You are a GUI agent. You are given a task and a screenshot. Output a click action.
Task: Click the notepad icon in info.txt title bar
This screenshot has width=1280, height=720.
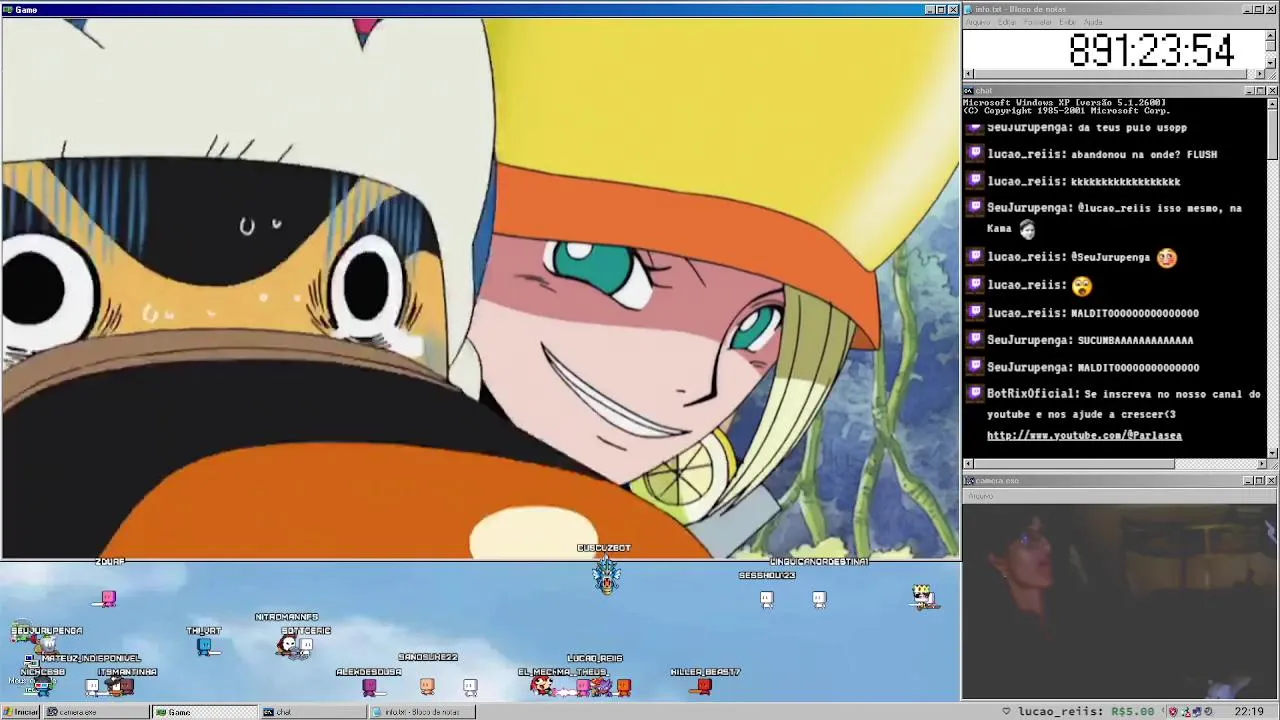click(x=969, y=9)
